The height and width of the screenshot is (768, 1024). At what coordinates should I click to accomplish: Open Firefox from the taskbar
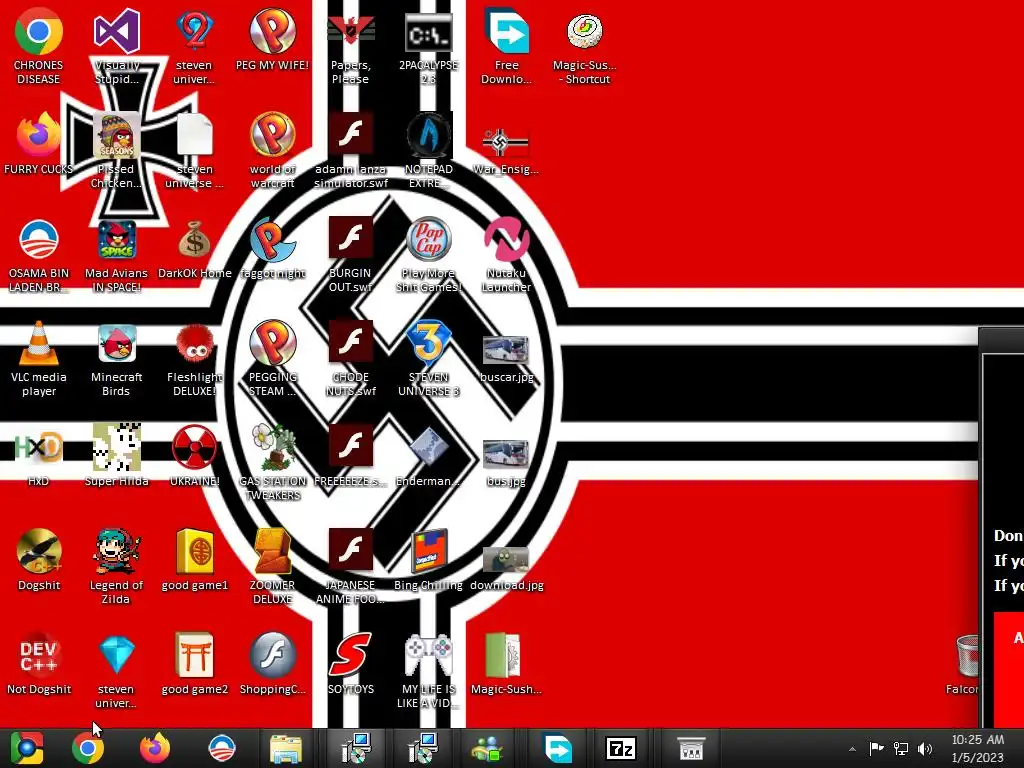point(155,748)
